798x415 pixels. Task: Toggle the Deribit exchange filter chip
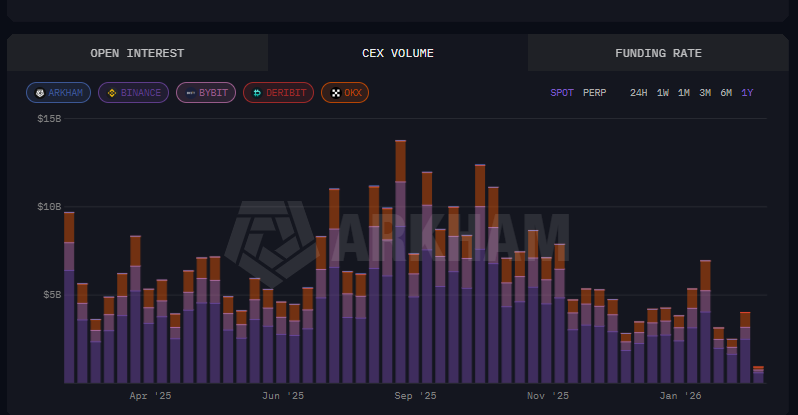pyautogui.click(x=278, y=93)
